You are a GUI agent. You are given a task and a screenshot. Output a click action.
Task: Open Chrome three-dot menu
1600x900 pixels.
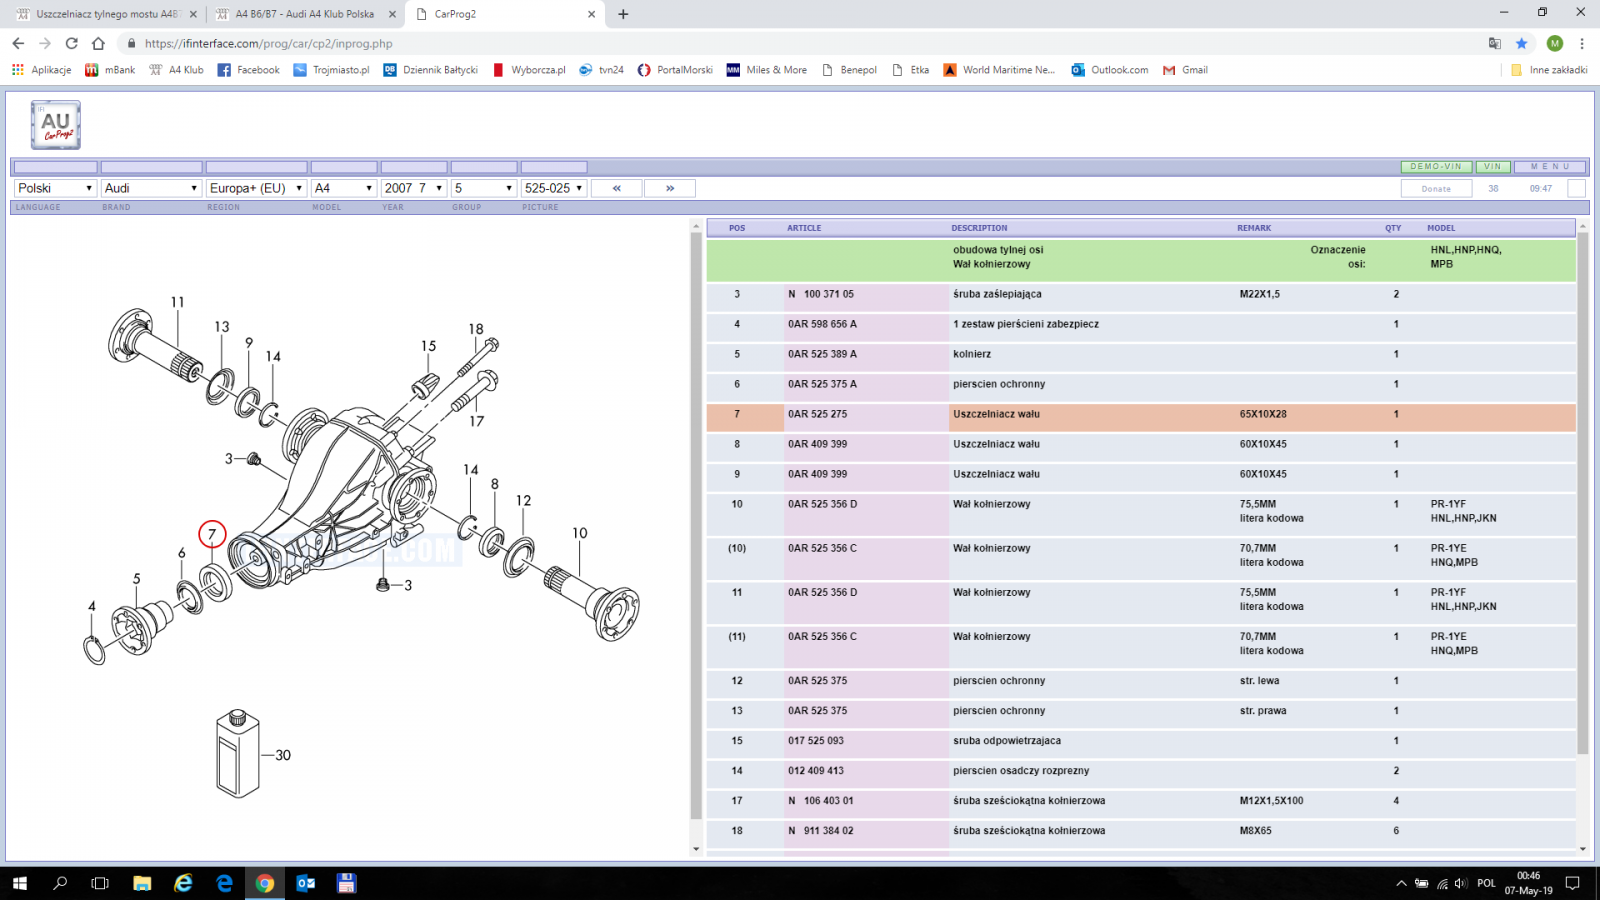(1582, 43)
